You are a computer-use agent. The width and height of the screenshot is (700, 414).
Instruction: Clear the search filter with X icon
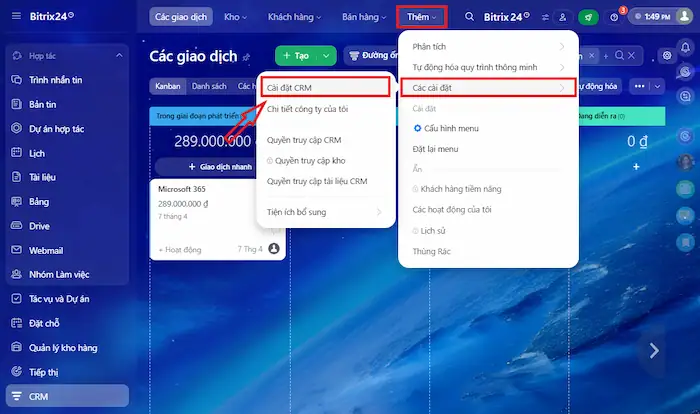(631, 55)
